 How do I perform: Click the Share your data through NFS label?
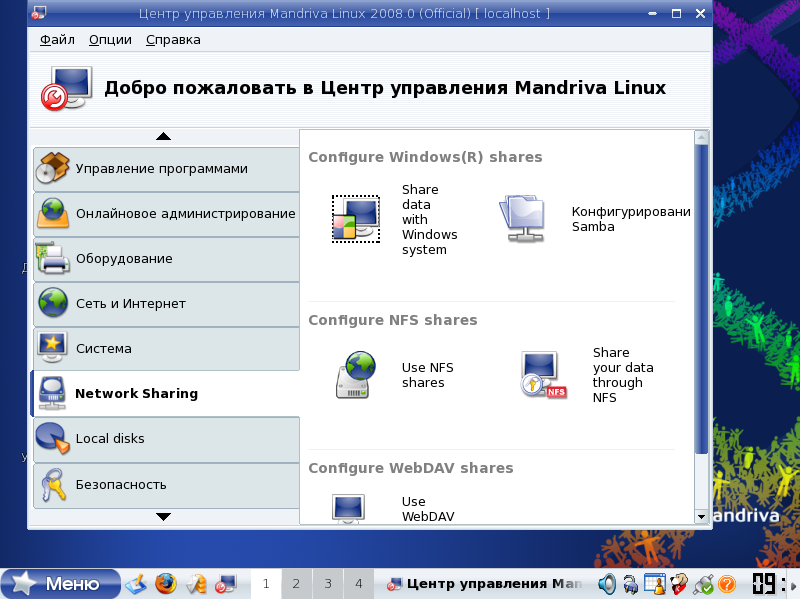tap(623, 375)
